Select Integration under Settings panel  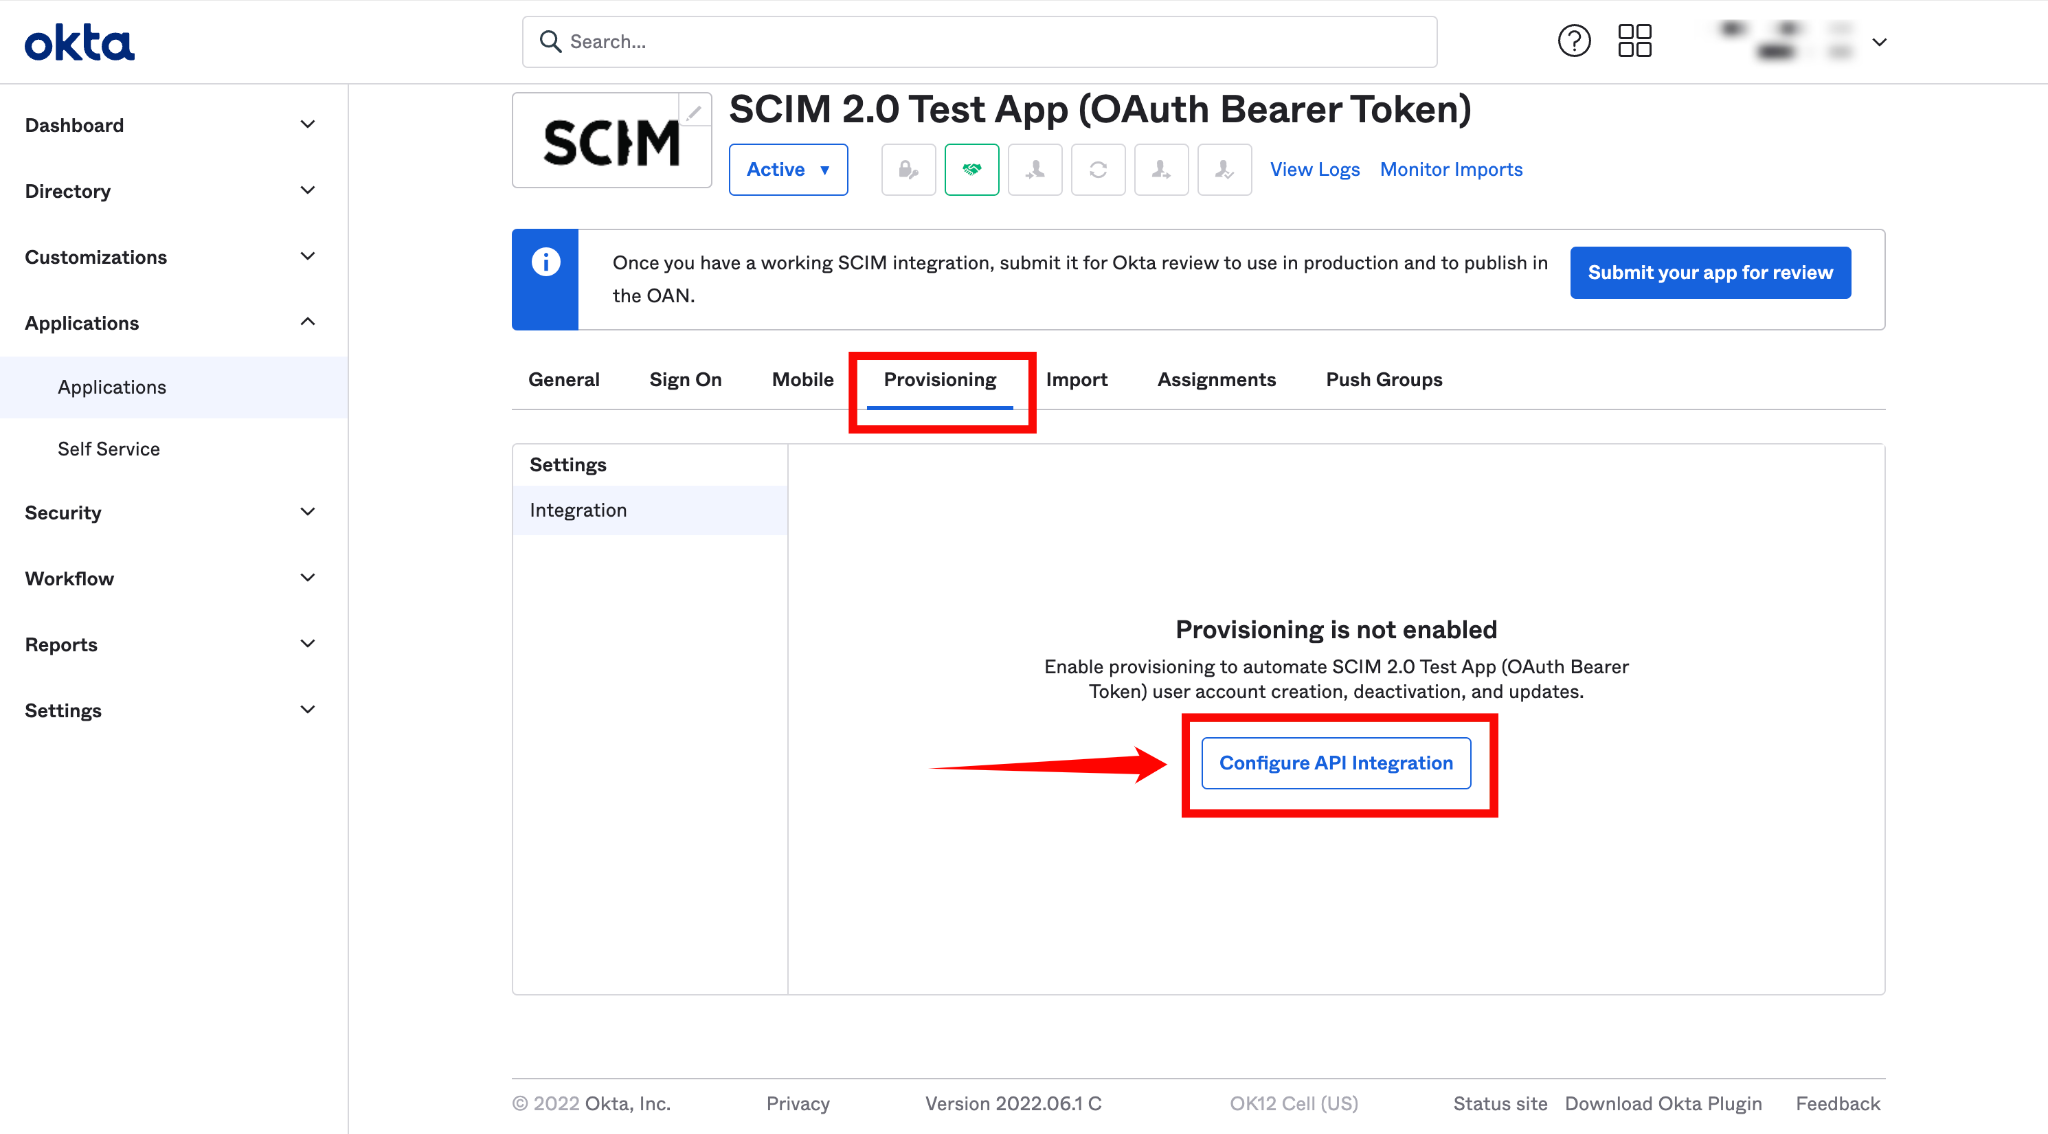click(650, 511)
